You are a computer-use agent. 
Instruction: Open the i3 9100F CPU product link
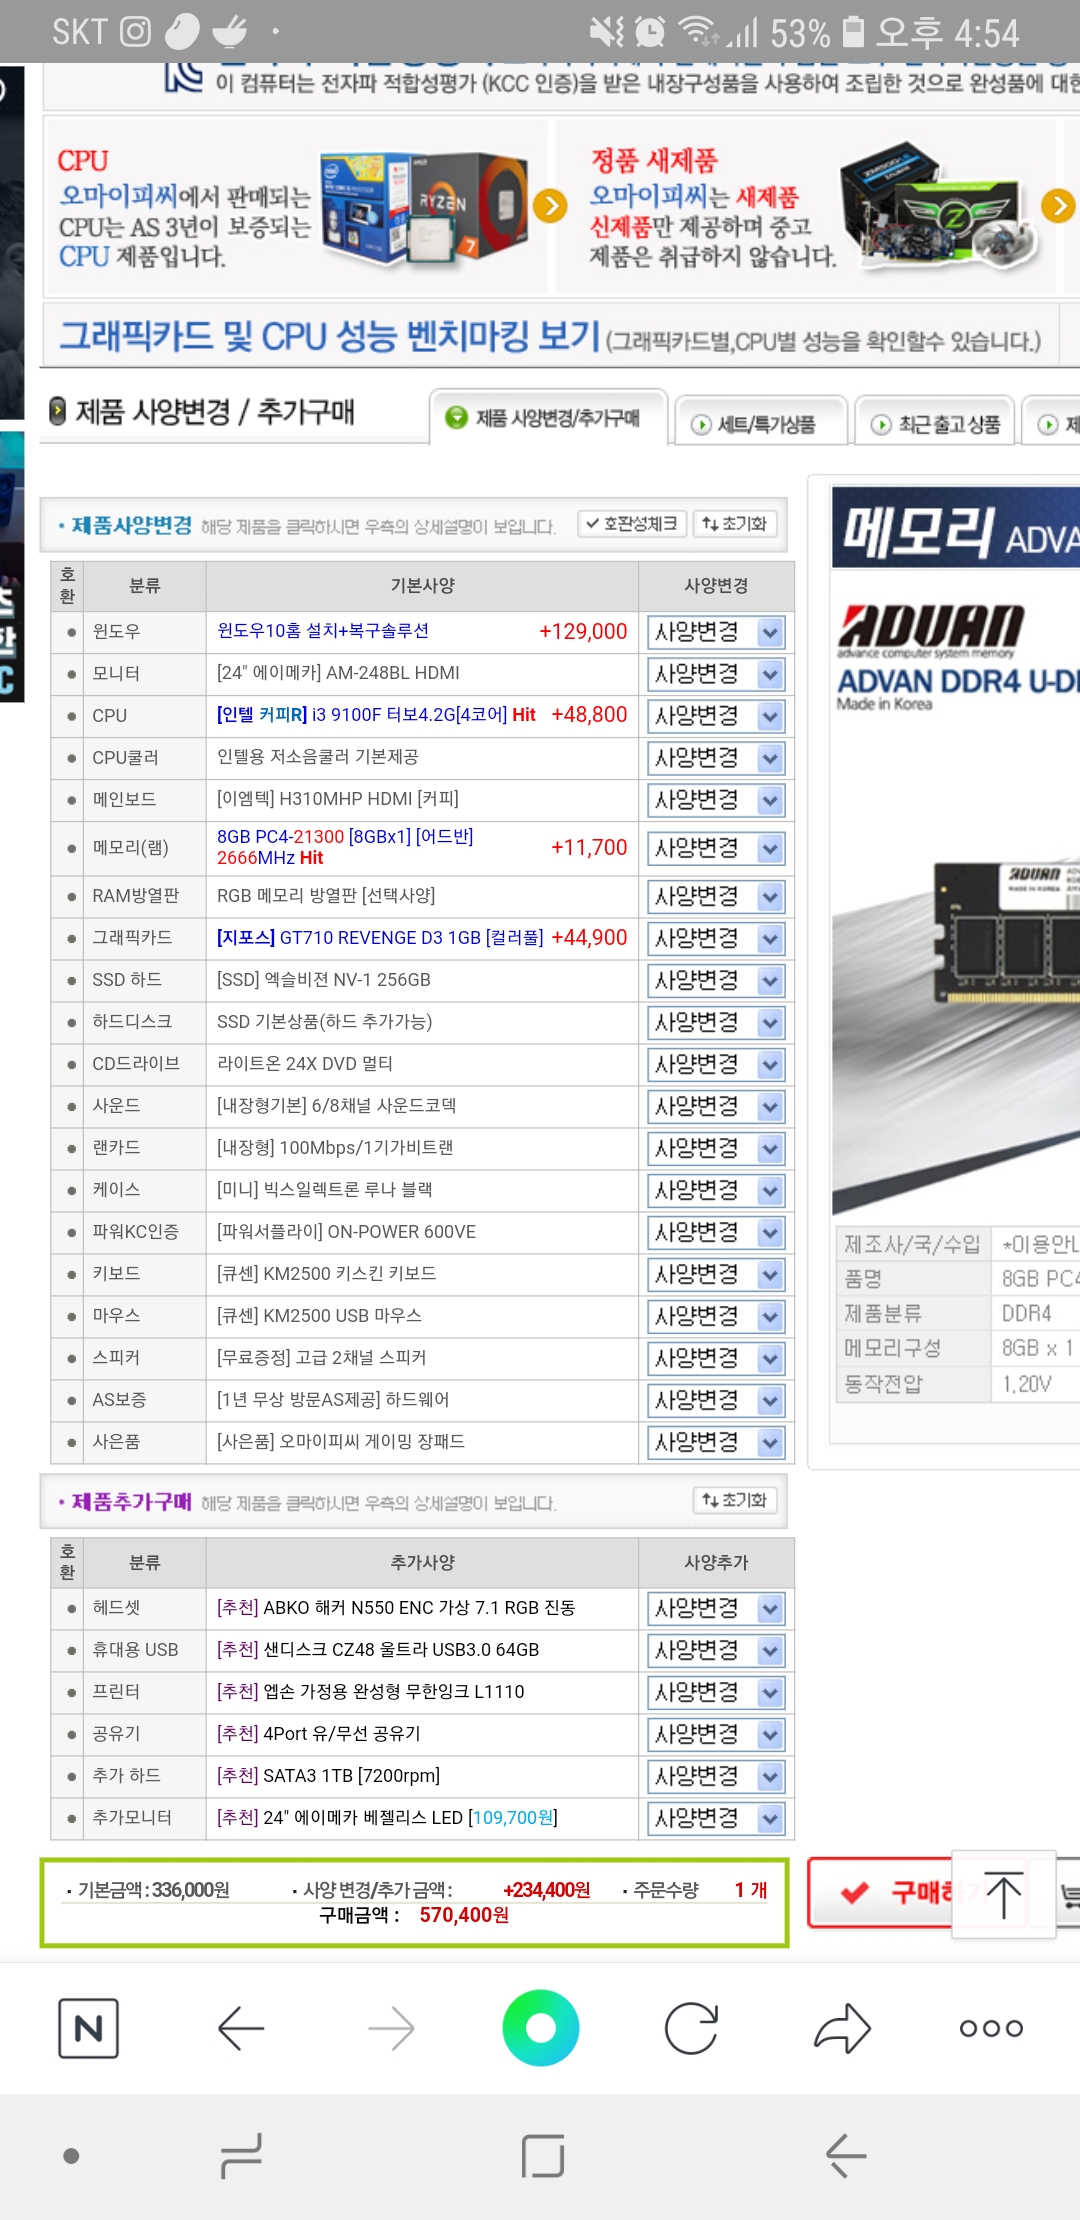[x=376, y=715]
